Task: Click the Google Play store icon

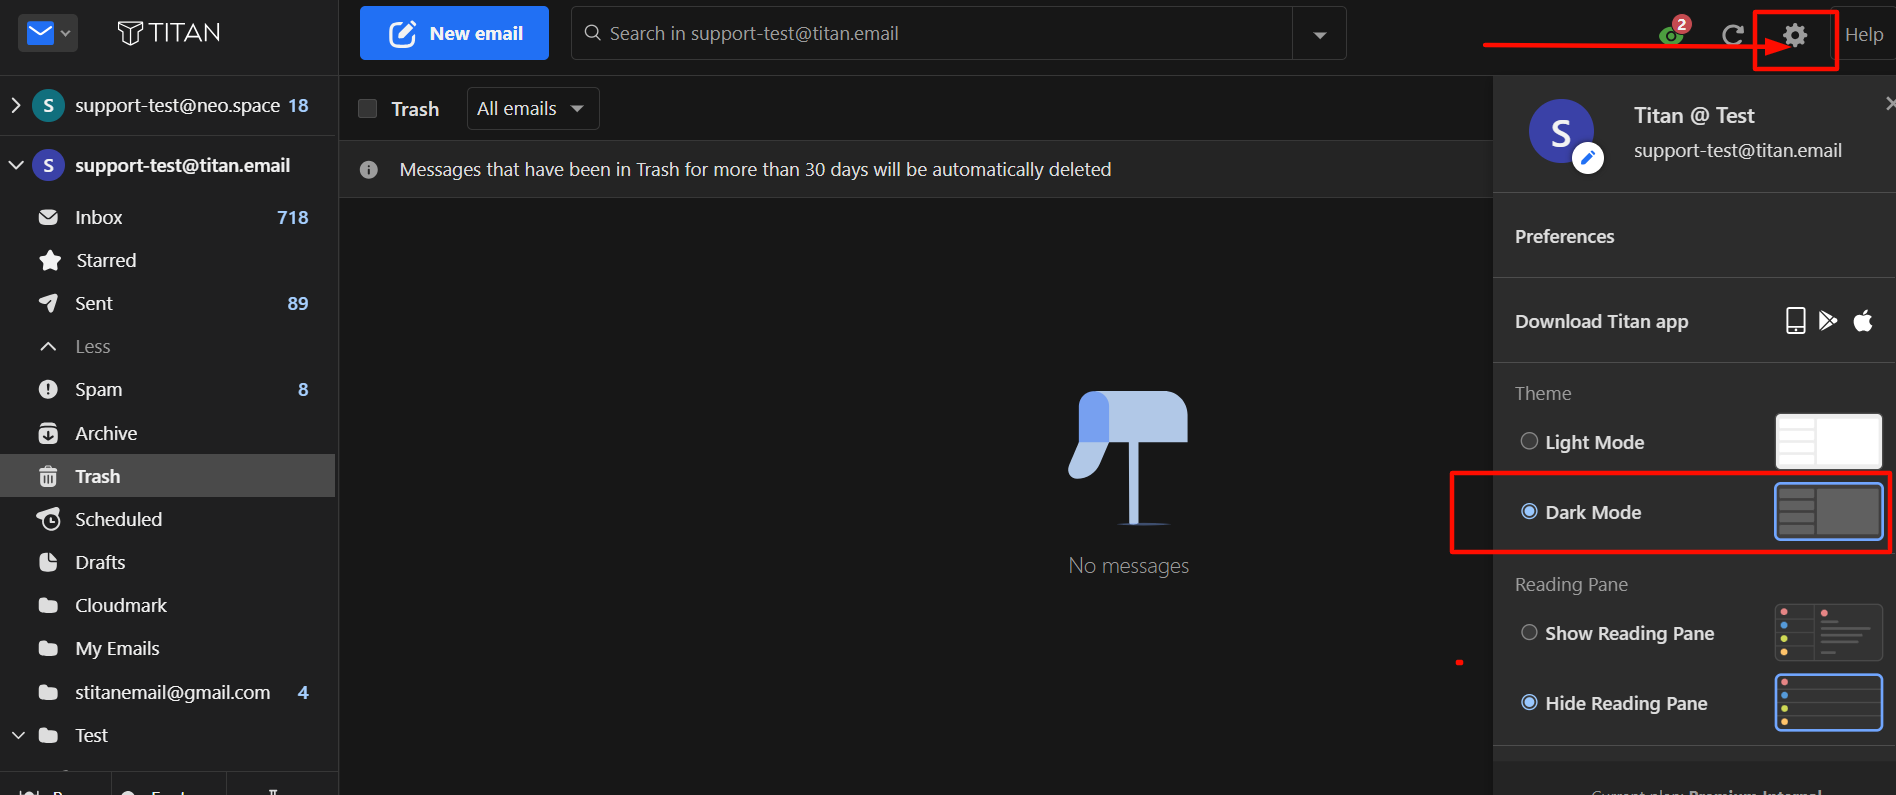Action: click(x=1828, y=321)
